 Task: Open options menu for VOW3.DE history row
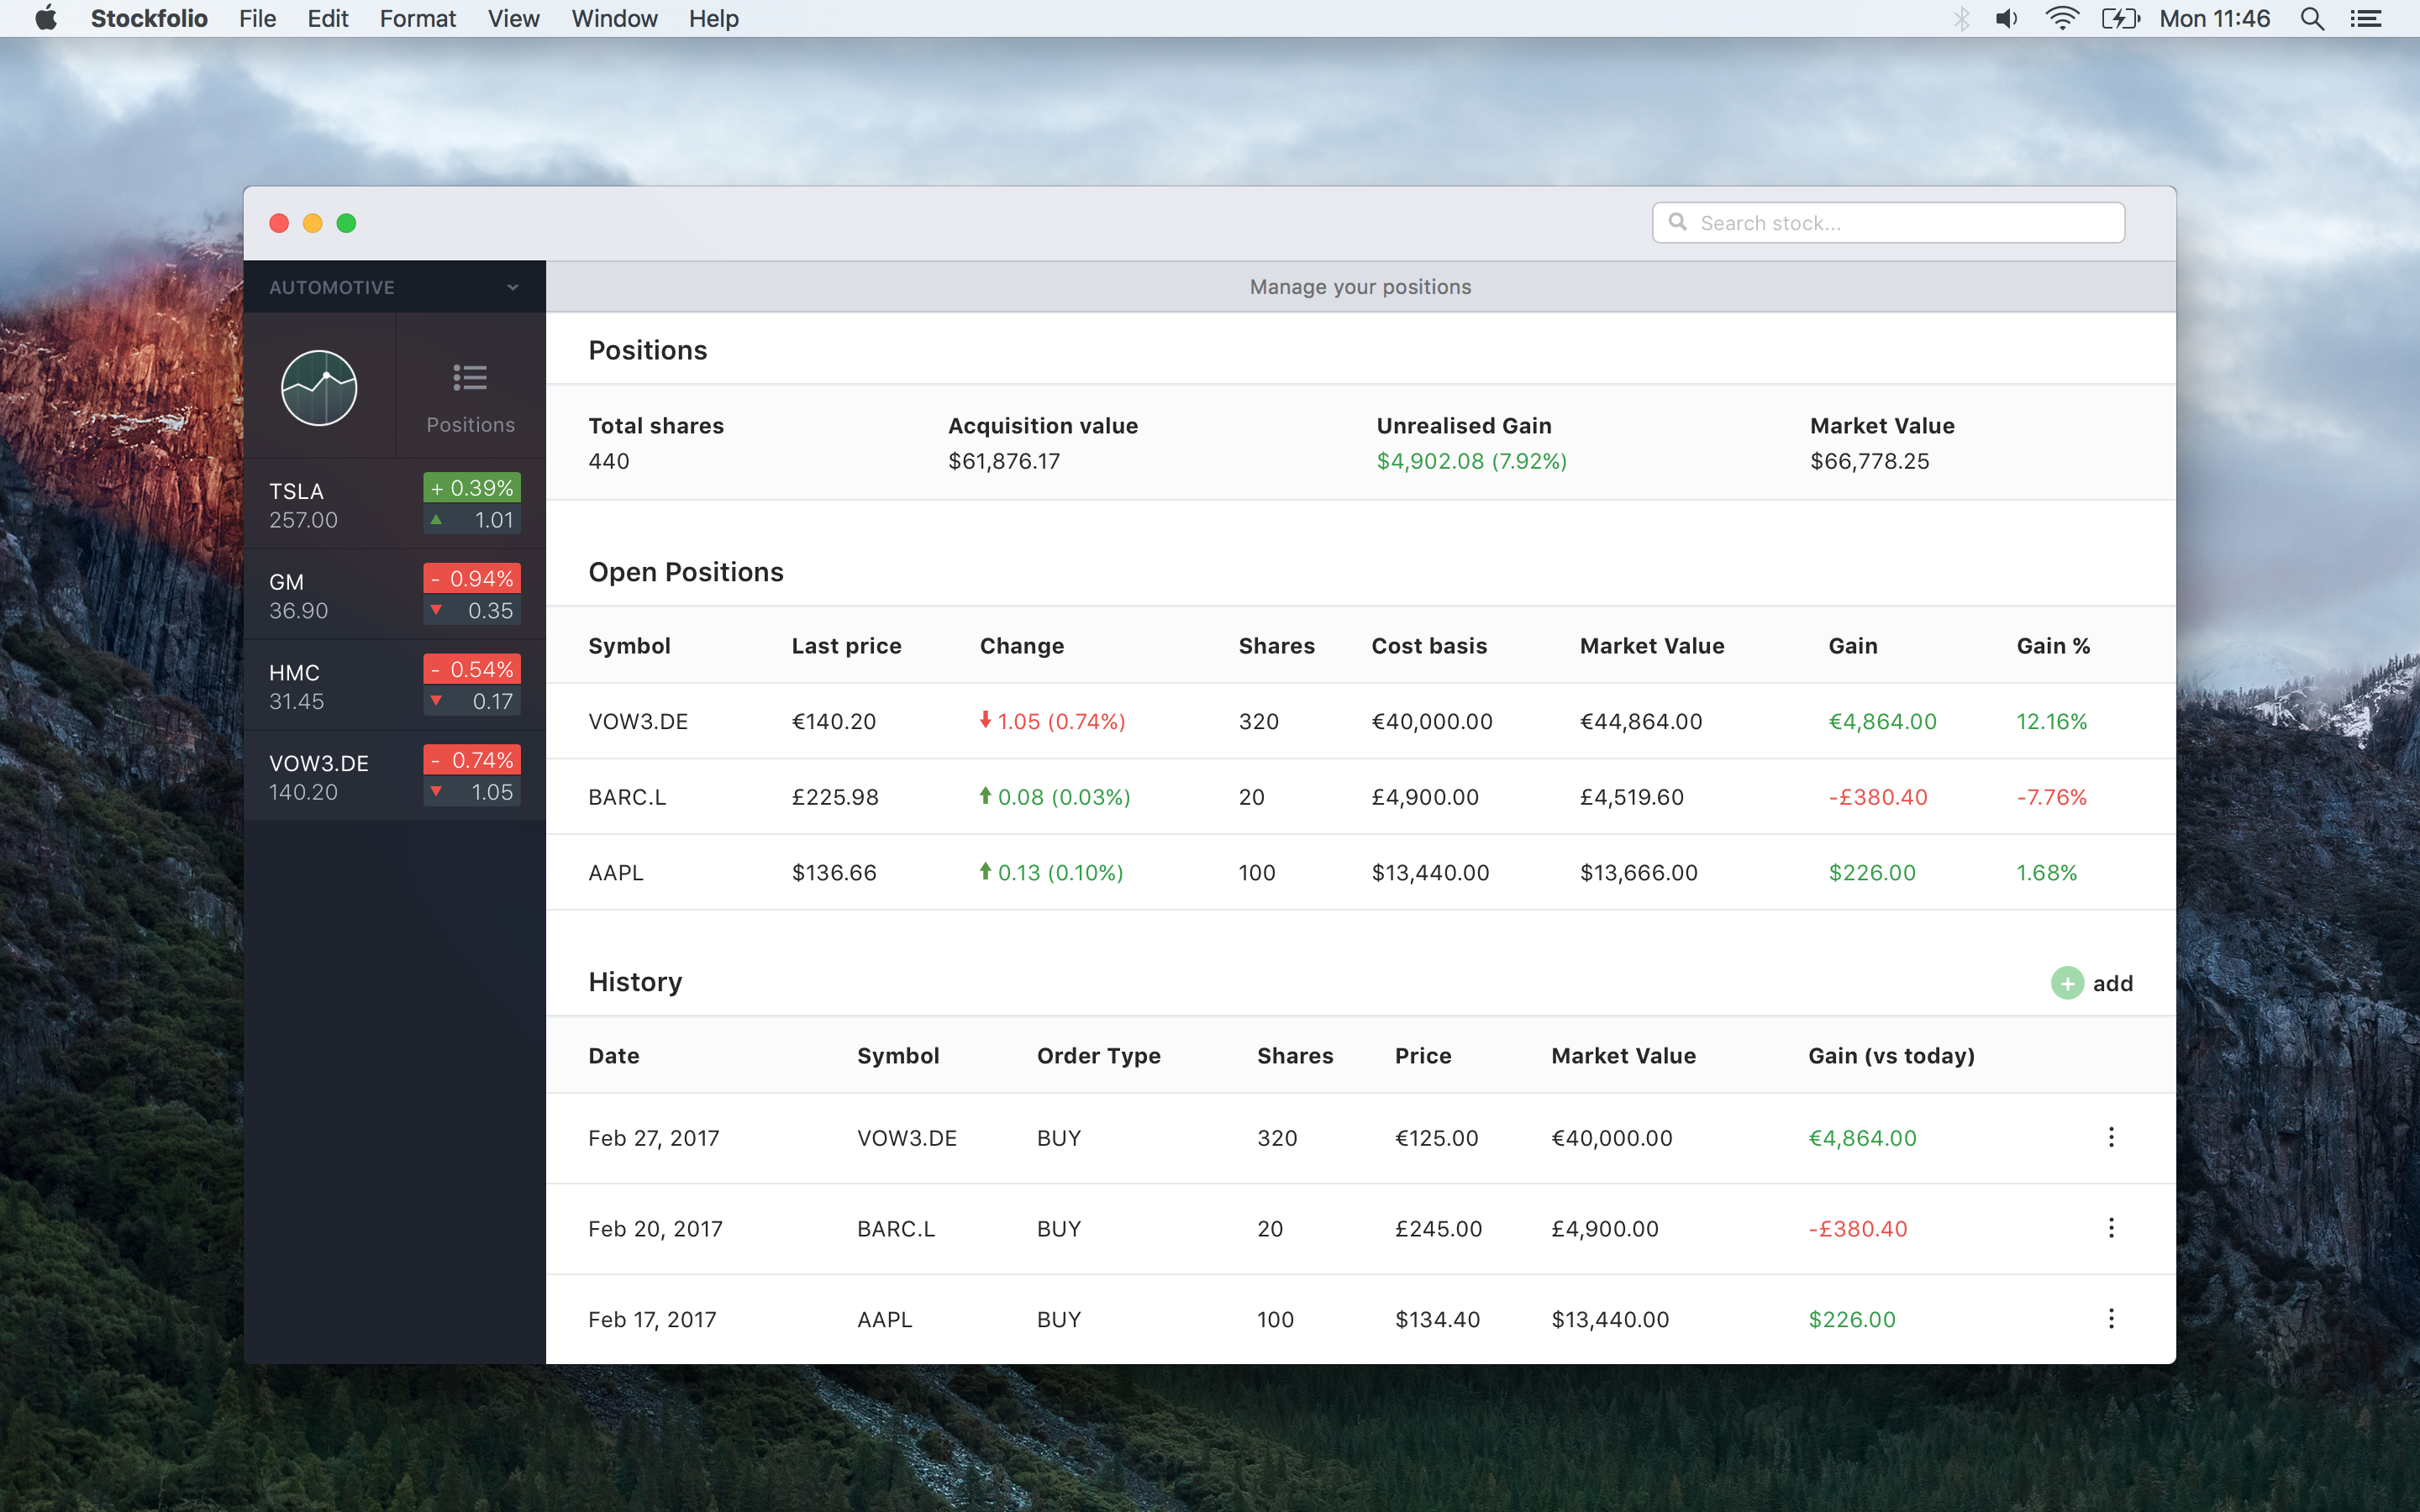tap(2111, 1137)
